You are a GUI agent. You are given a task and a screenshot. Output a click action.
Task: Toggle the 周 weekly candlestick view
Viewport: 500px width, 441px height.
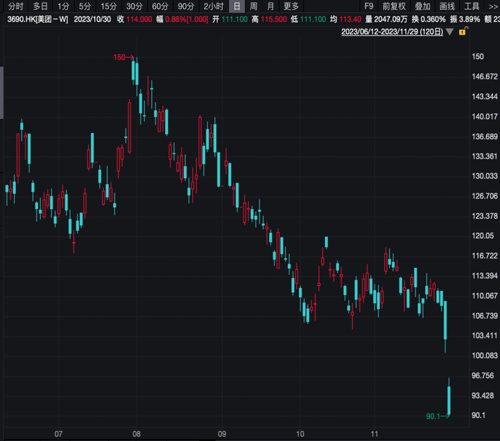pyautogui.click(x=254, y=6)
